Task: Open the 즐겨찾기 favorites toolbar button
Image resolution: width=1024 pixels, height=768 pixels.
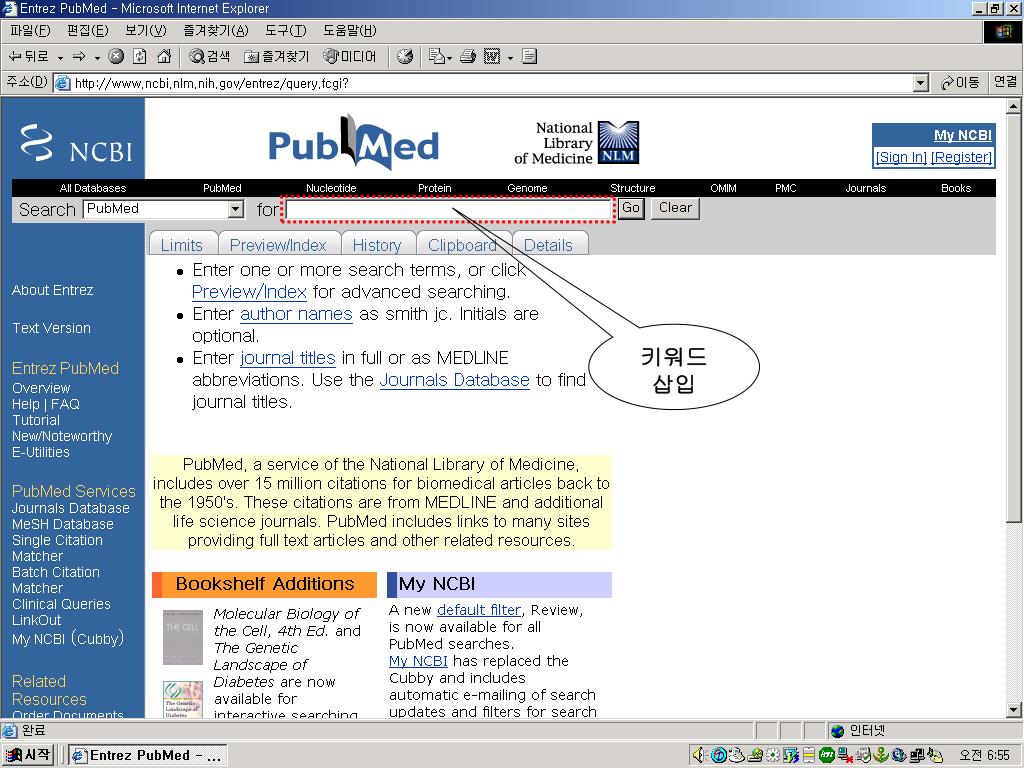Action: click(276, 57)
